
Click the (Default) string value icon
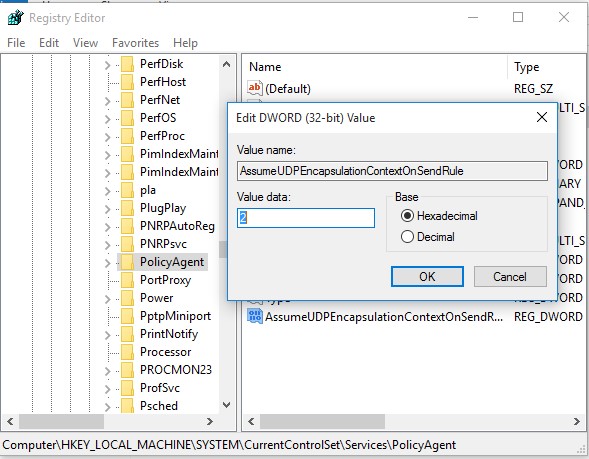click(x=254, y=89)
